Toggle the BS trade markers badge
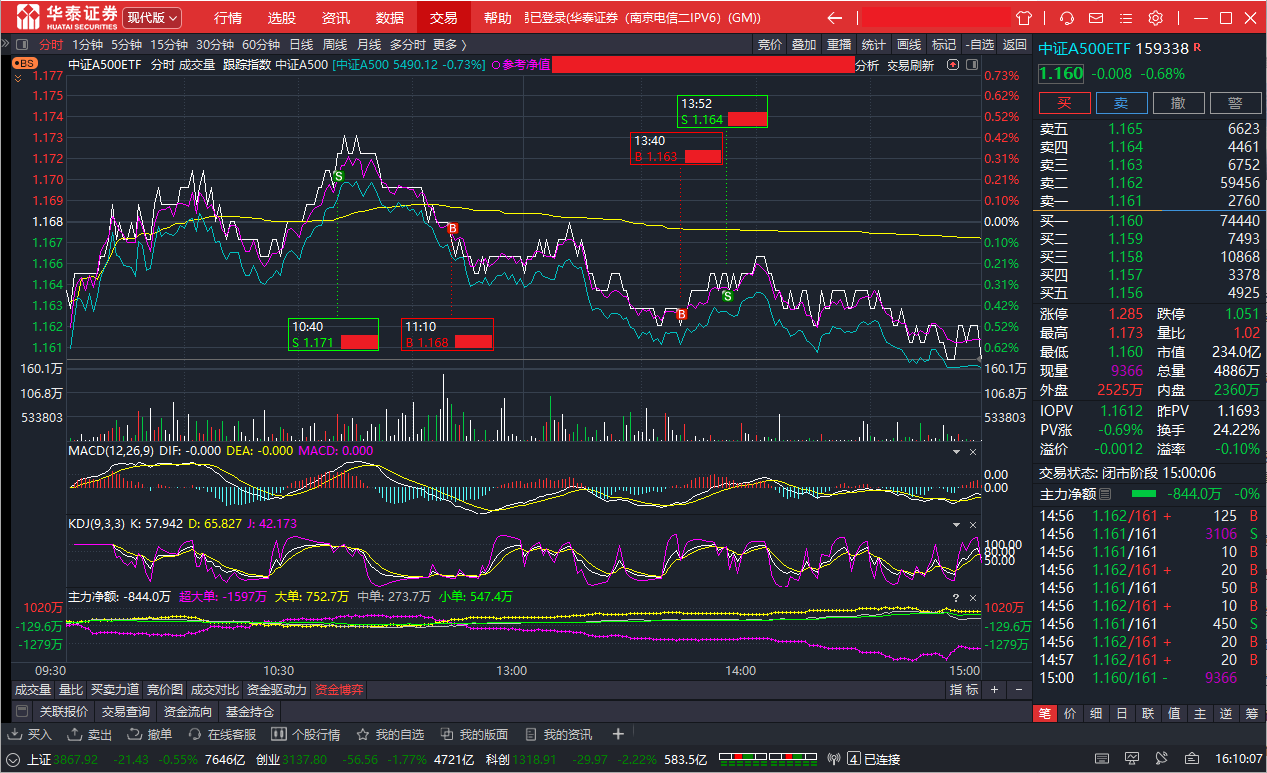The image size is (1267, 773). [x=25, y=63]
